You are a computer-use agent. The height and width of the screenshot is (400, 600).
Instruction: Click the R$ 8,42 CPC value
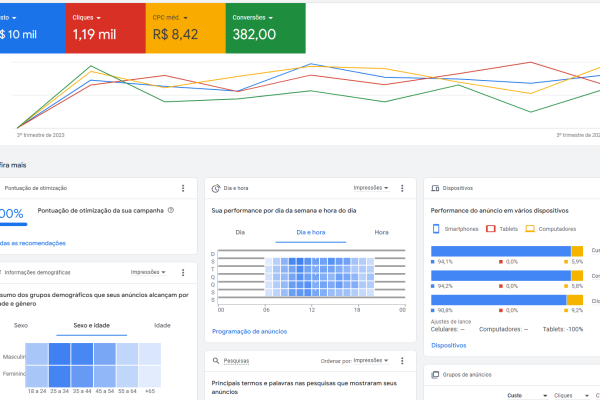175,34
